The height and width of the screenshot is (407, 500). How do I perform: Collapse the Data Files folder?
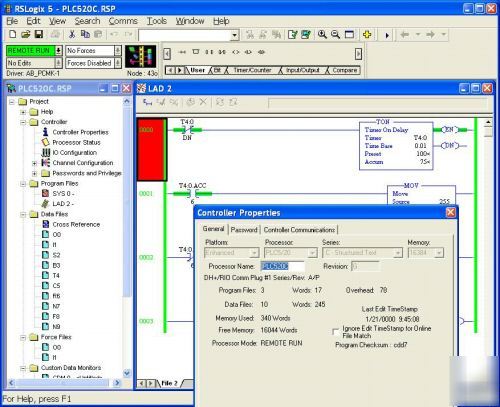click(23, 214)
